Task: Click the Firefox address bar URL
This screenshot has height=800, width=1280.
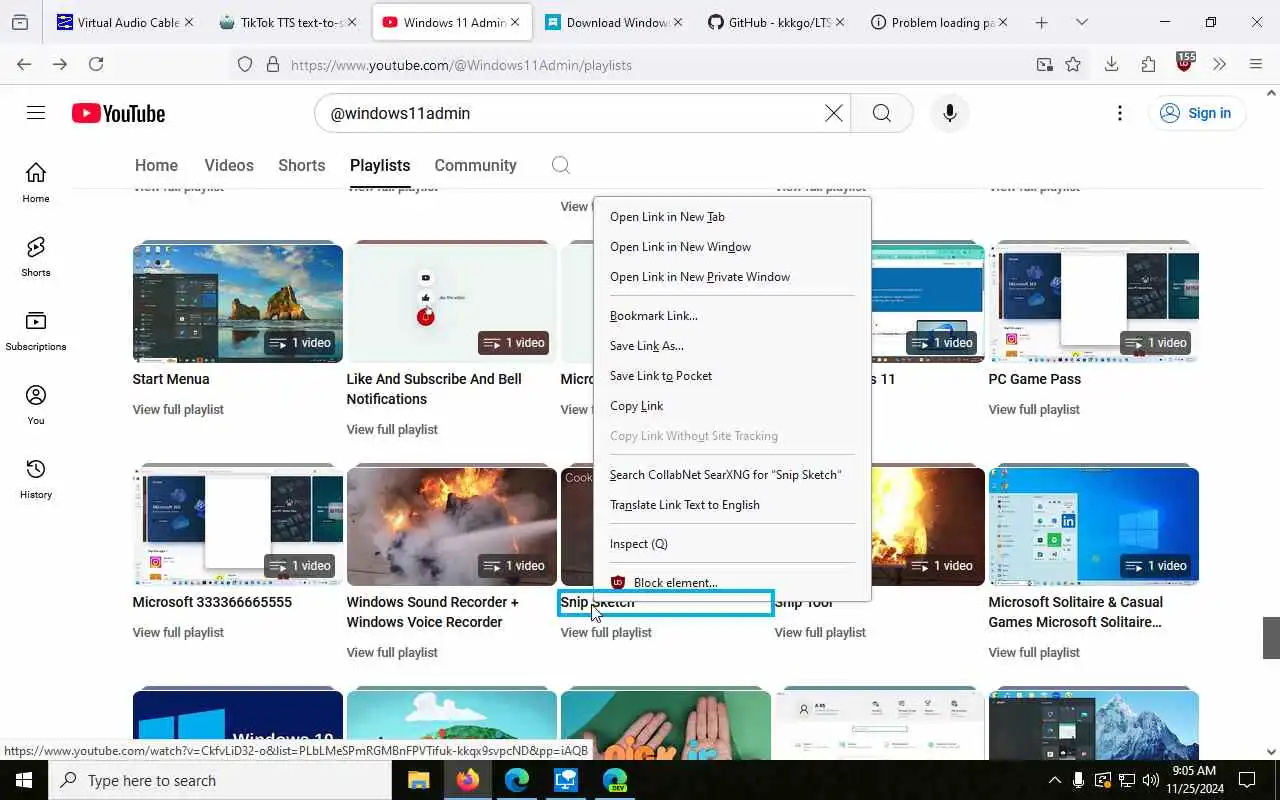Action: [461, 65]
